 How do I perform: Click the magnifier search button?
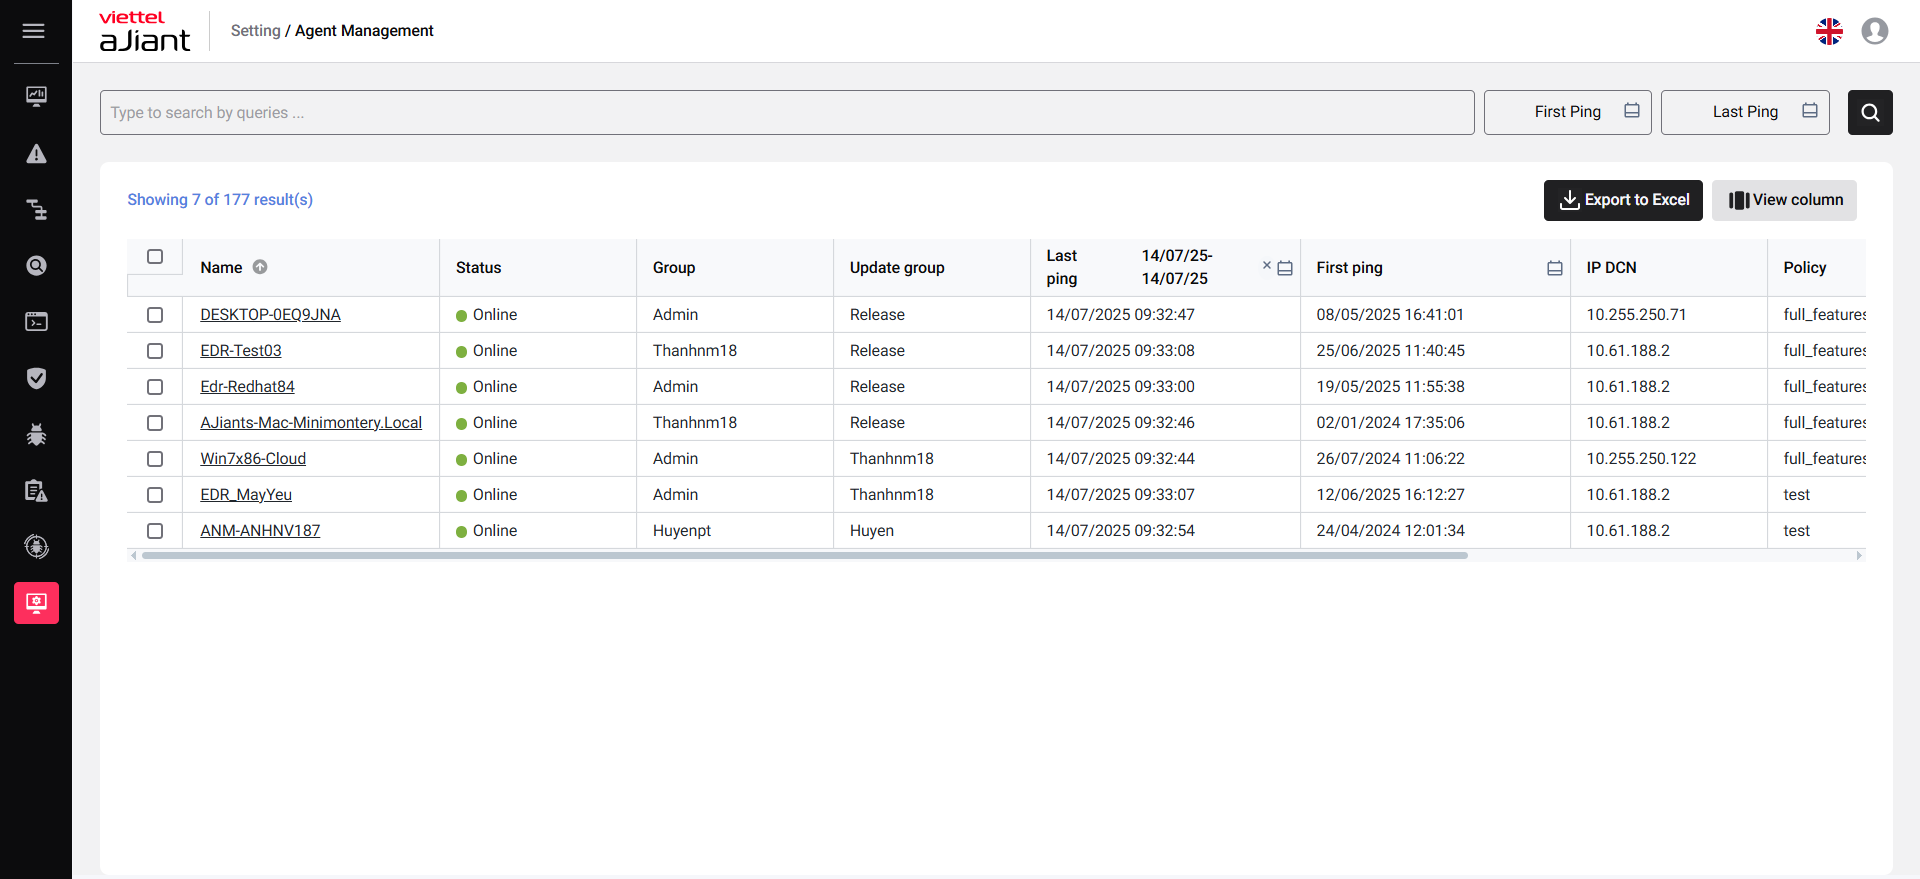1869,113
